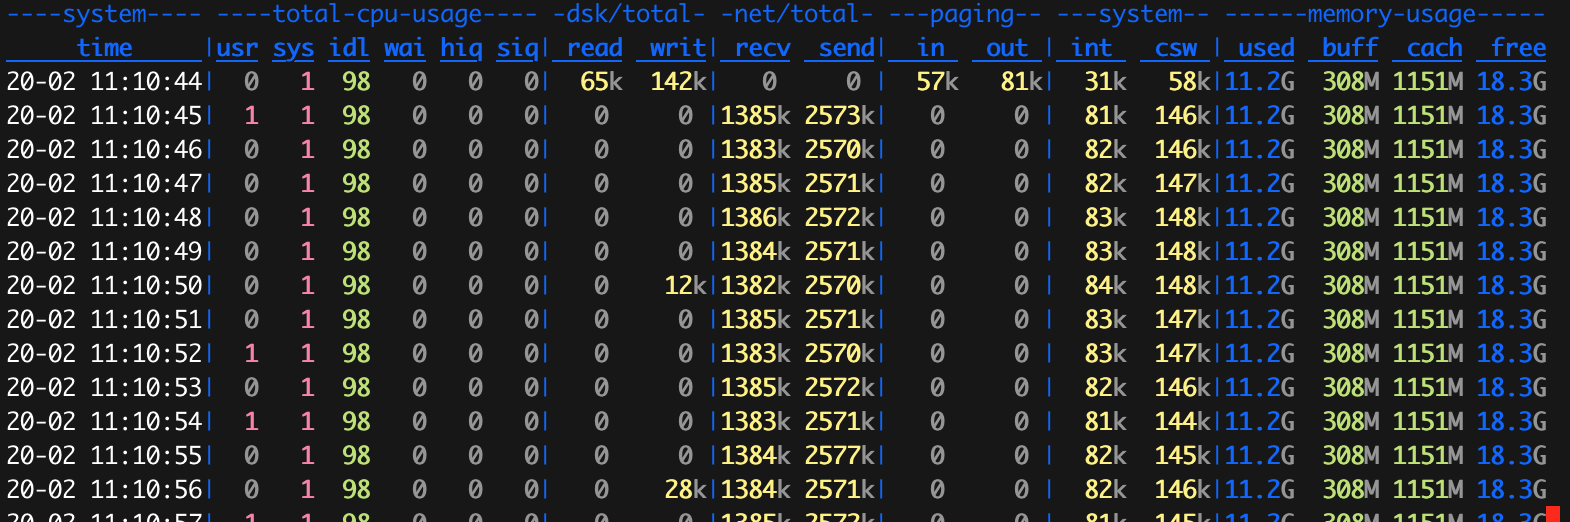Image resolution: width=1570 pixels, height=522 pixels.
Task: Click the 28k write value at 11:10:56
Action: tap(685, 490)
